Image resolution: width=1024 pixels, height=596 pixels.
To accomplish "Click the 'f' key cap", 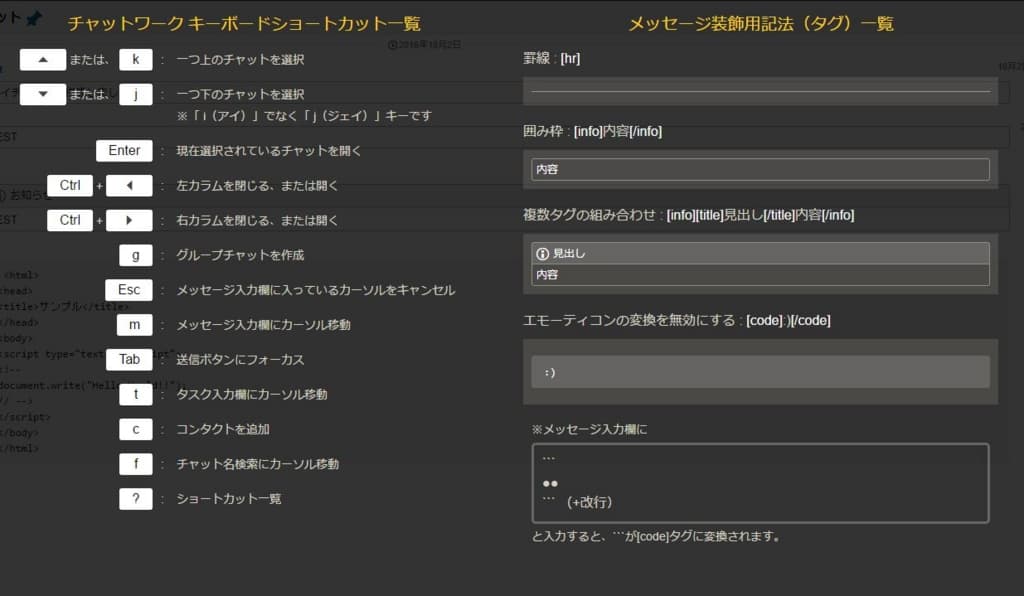I will 136,463.
